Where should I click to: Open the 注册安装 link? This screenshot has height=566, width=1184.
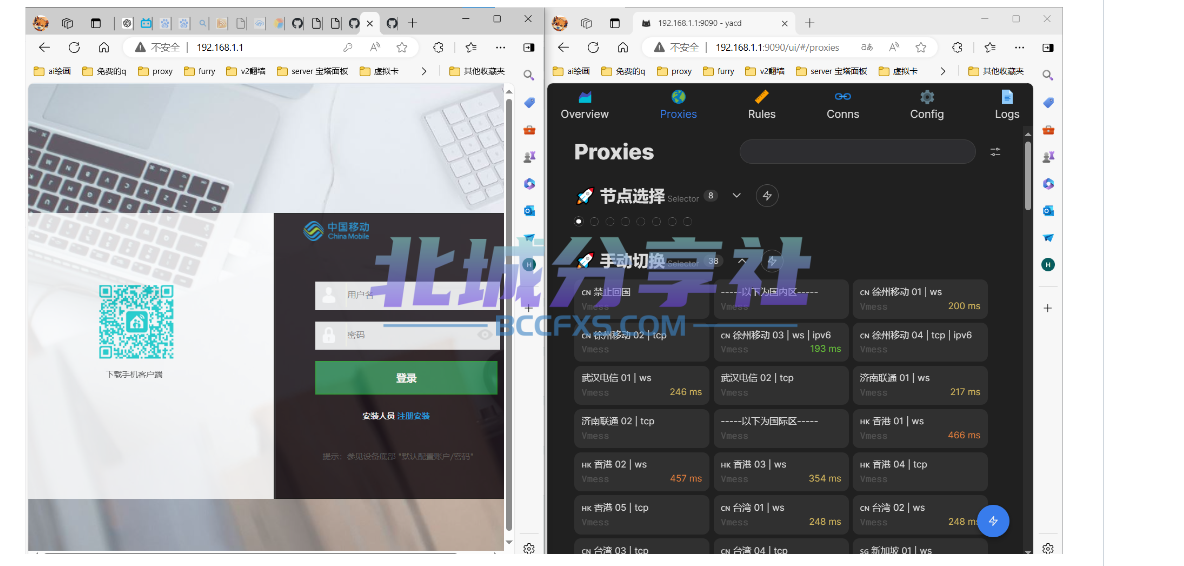(x=414, y=416)
